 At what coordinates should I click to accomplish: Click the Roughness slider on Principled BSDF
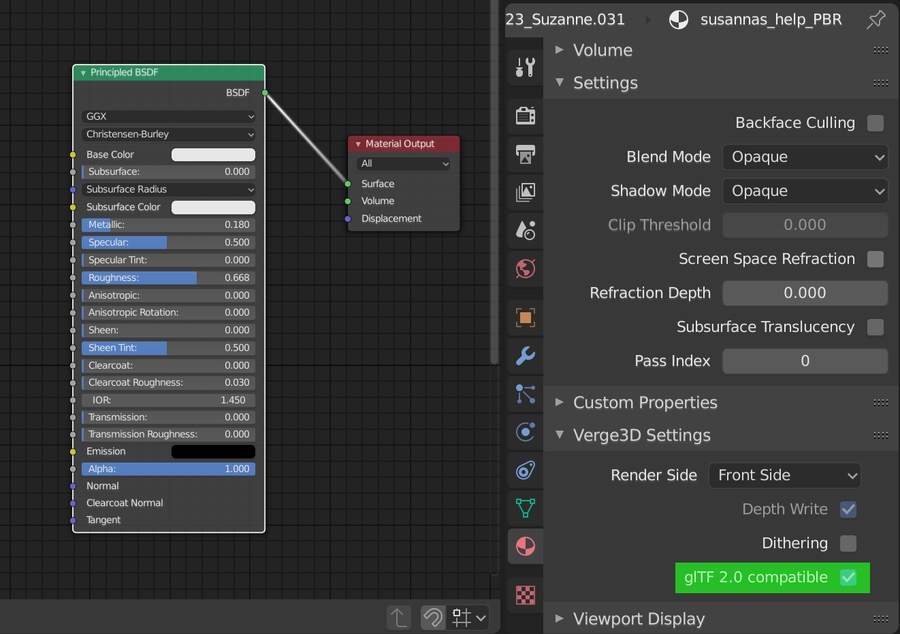tap(168, 278)
